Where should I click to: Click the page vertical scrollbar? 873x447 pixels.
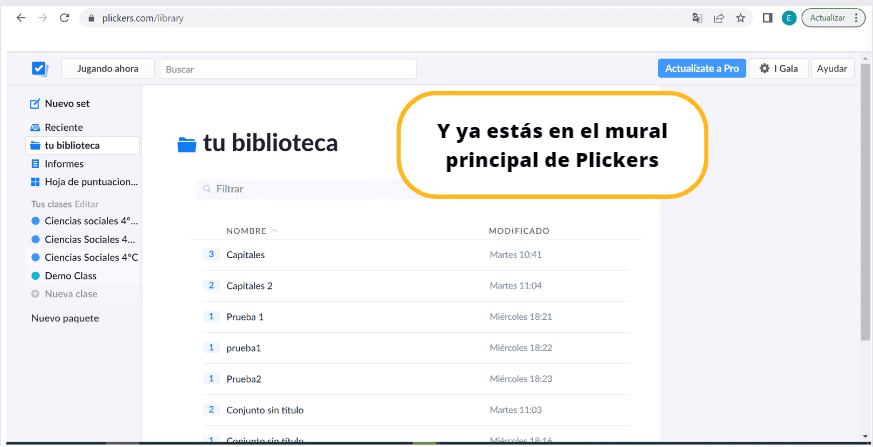click(865, 200)
